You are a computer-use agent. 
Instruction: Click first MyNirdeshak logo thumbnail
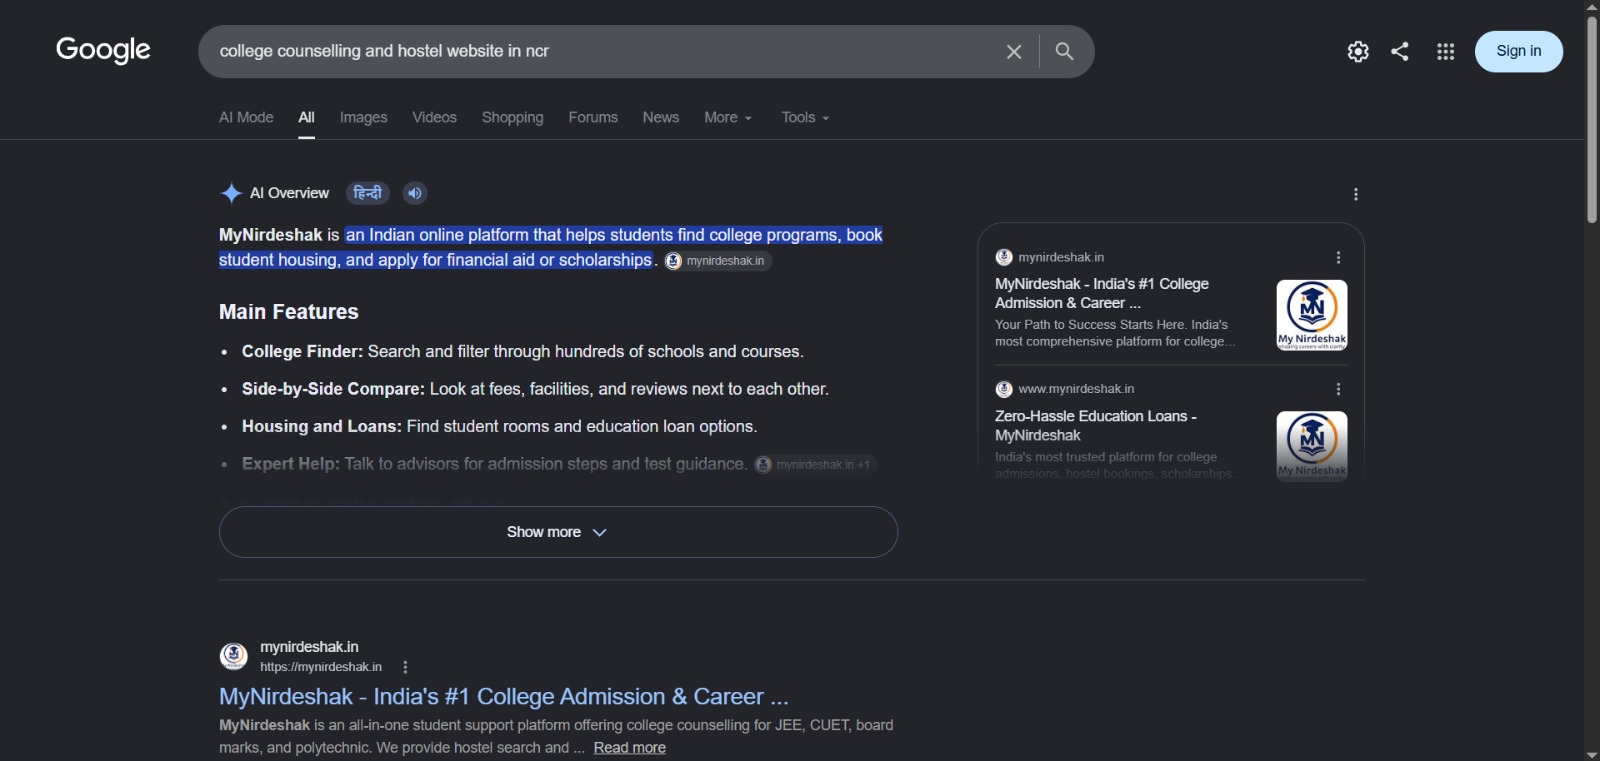point(1312,315)
